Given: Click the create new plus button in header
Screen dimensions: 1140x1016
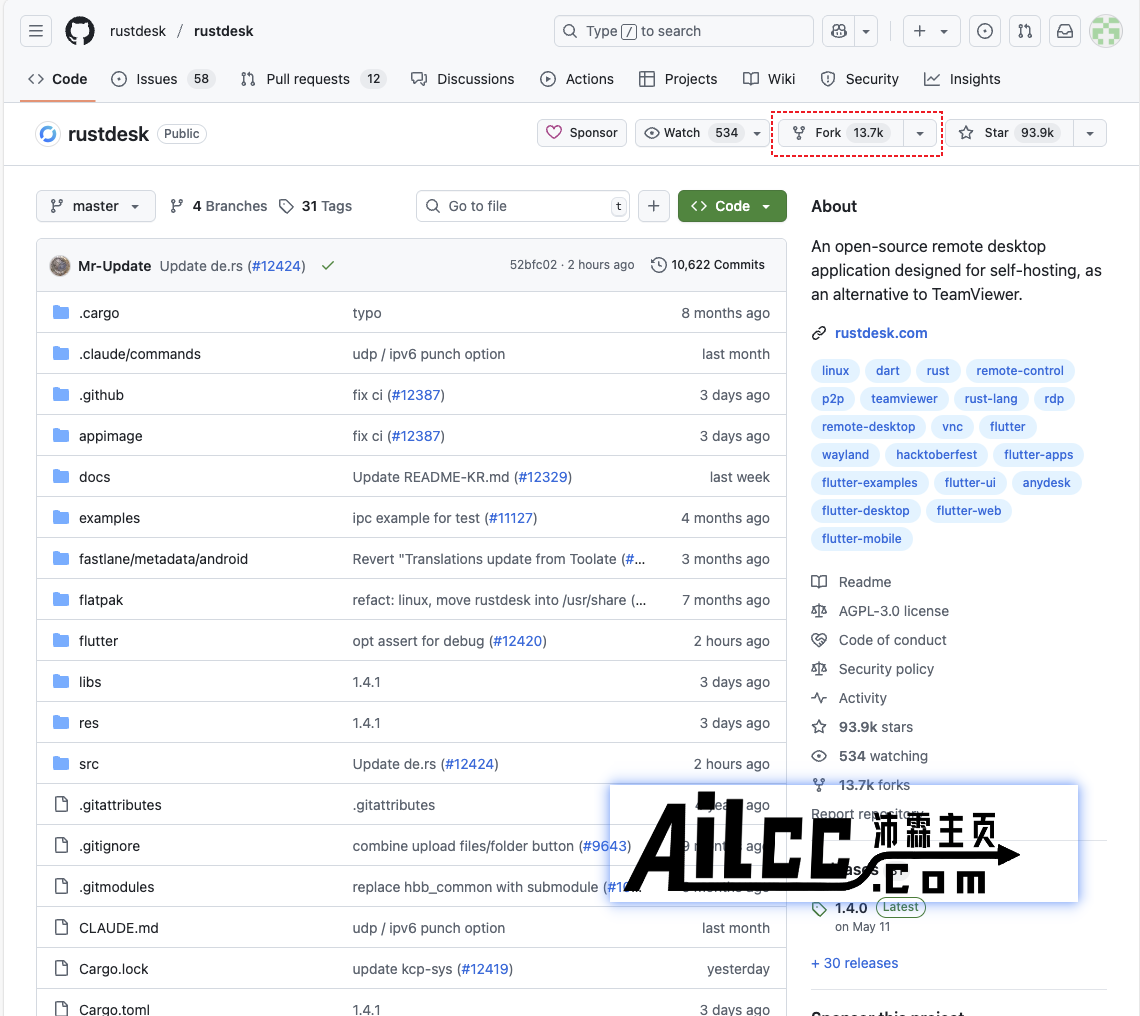Looking at the screenshot, I should pyautogui.click(x=931, y=31).
